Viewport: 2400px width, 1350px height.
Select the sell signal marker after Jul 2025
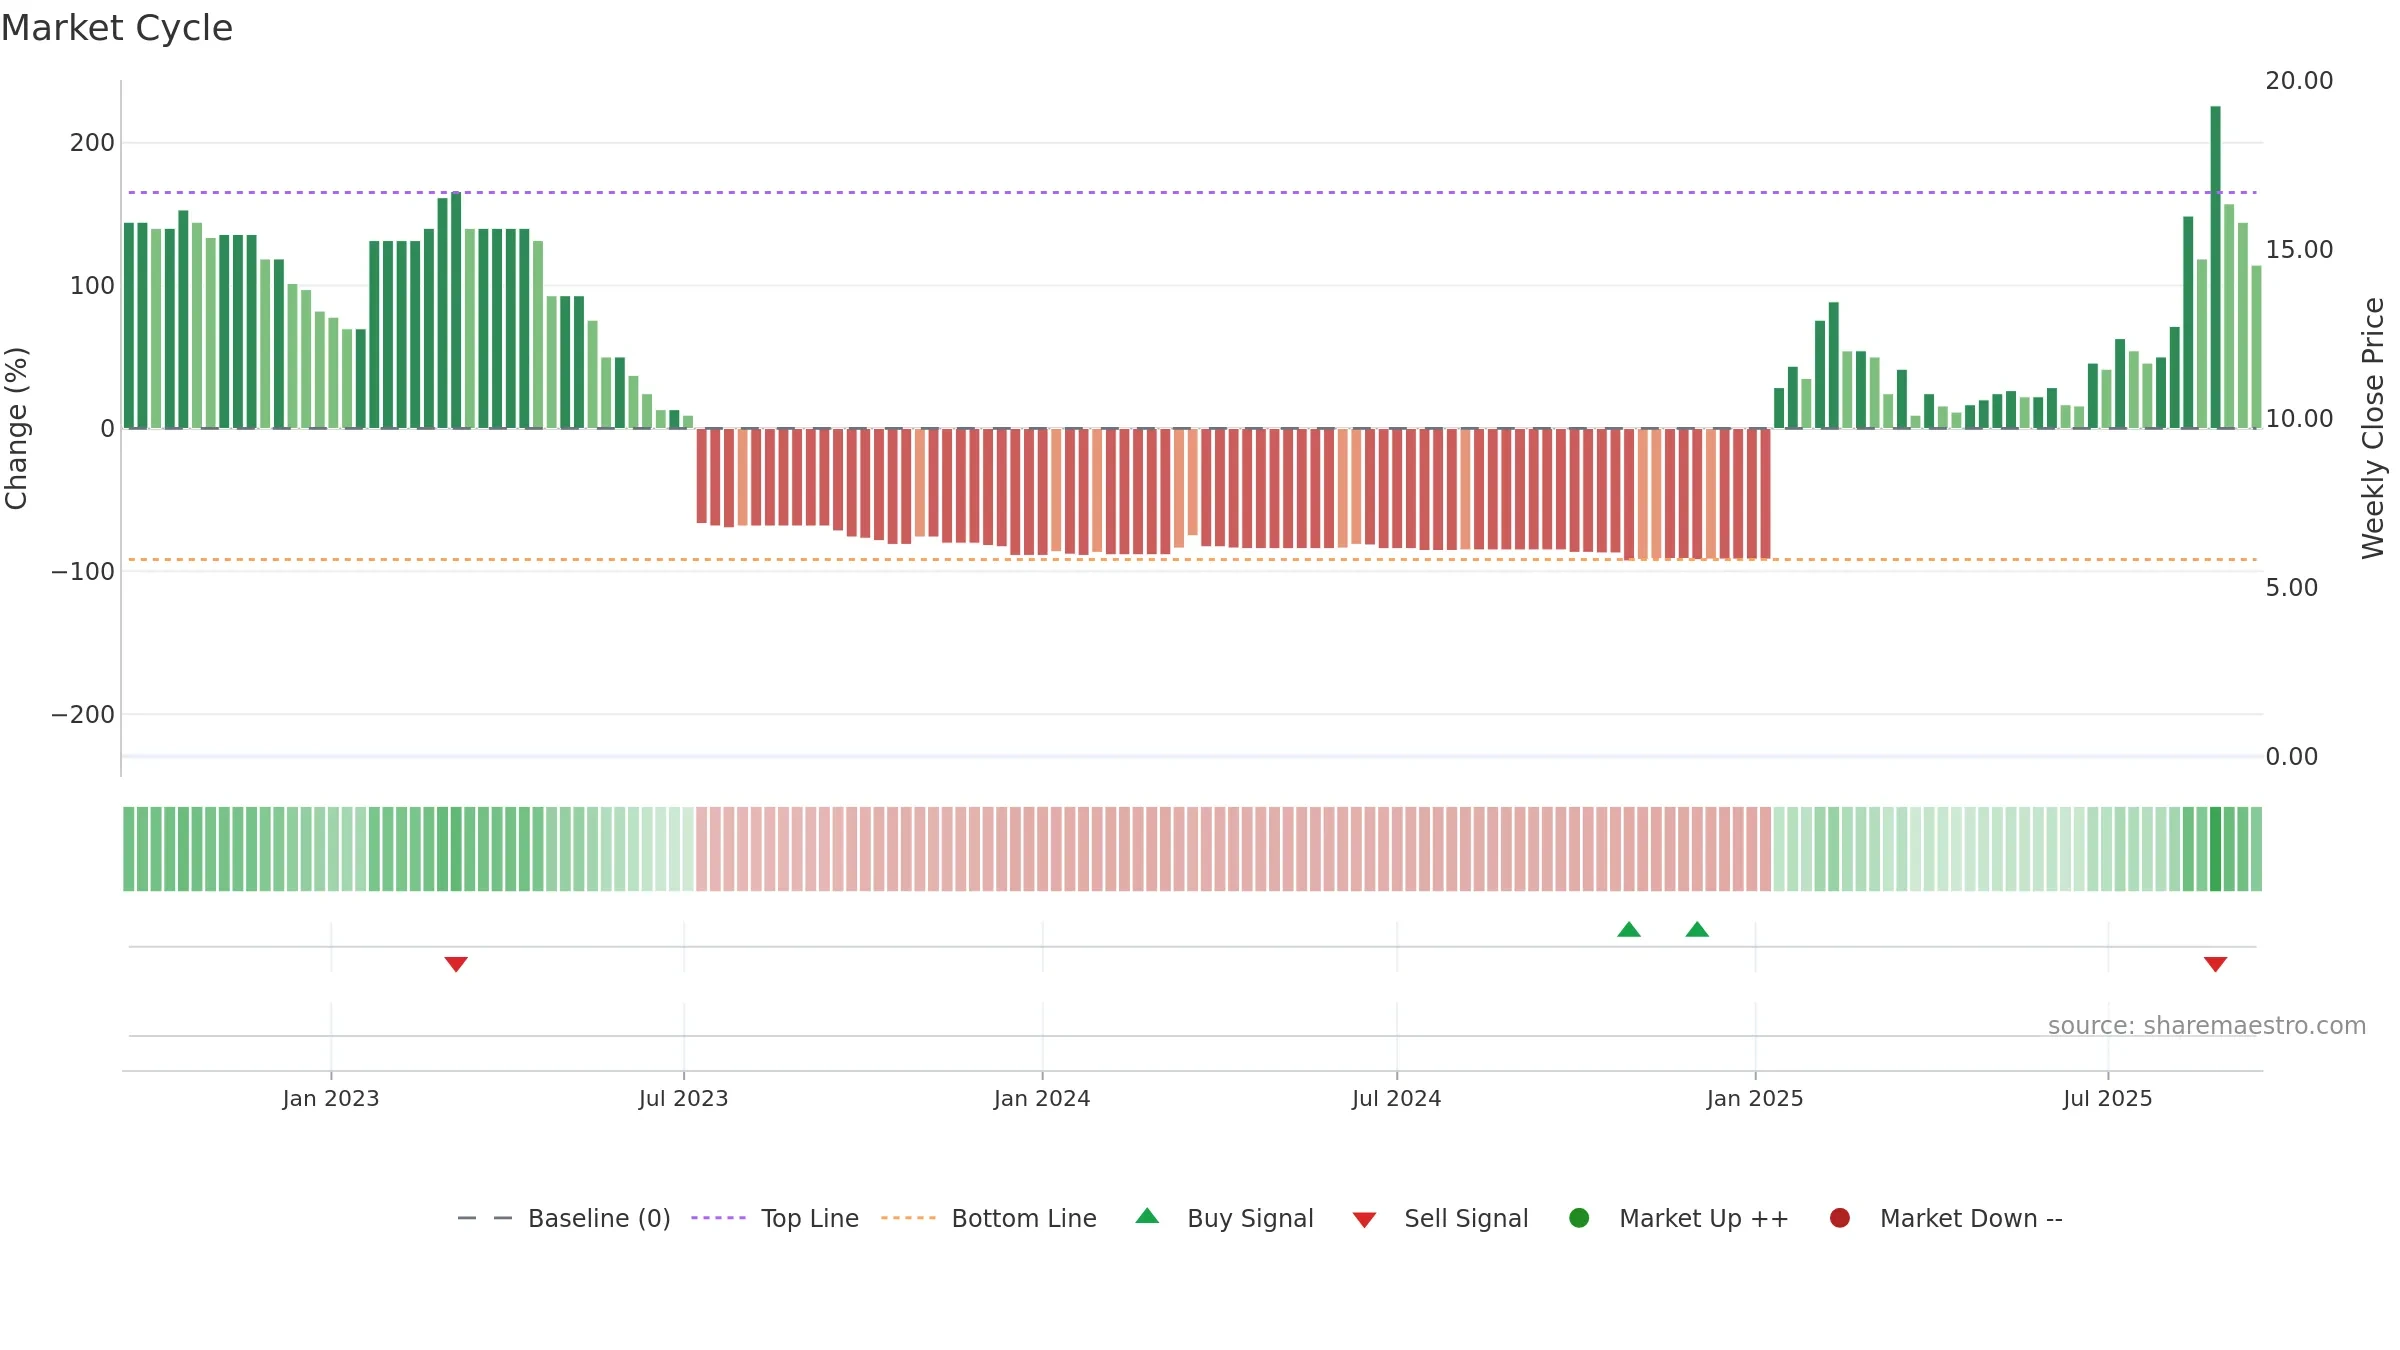point(2215,964)
